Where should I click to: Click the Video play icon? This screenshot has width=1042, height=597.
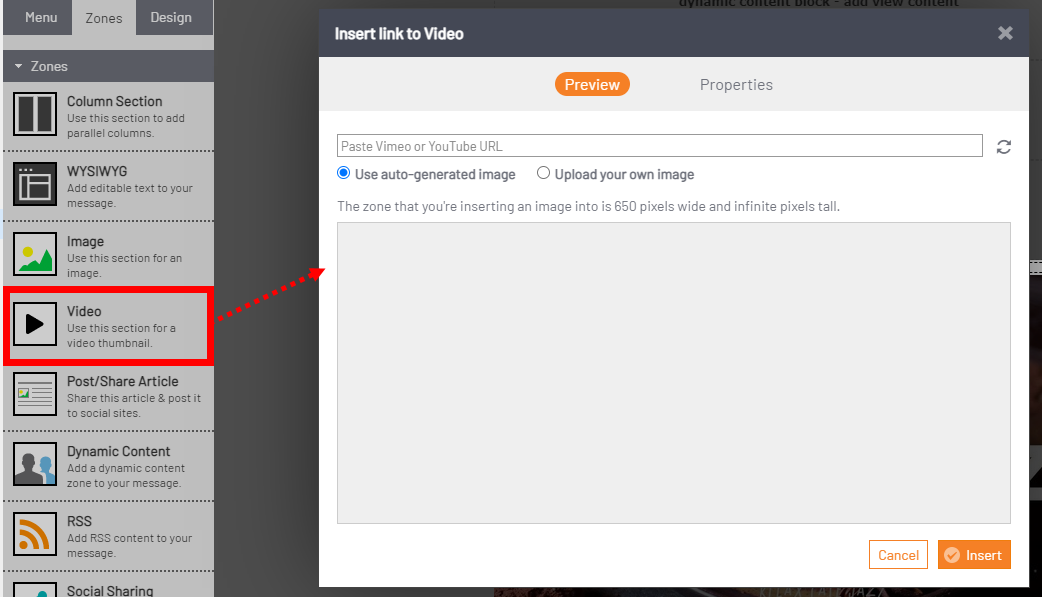pyautogui.click(x=35, y=324)
